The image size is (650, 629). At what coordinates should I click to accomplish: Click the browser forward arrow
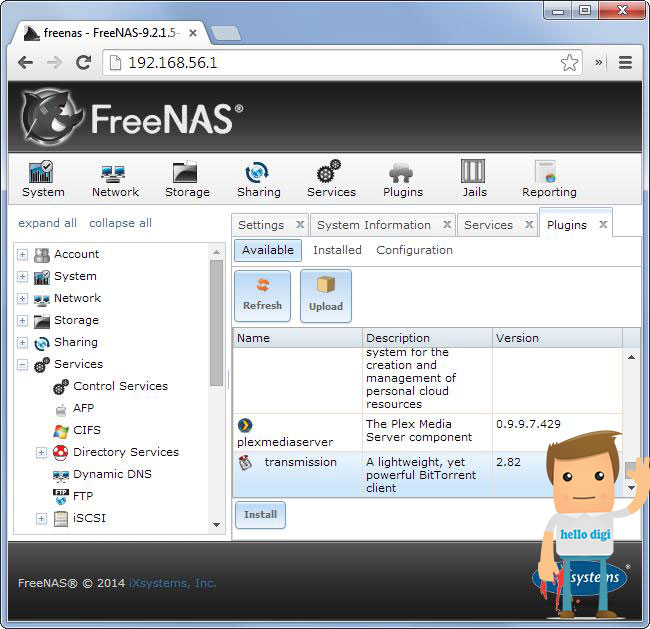click(54, 63)
